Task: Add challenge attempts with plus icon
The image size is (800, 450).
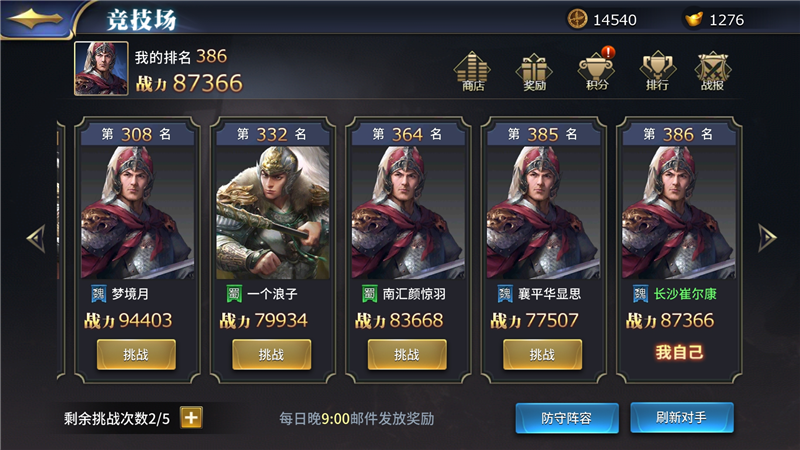Action: [x=191, y=418]
